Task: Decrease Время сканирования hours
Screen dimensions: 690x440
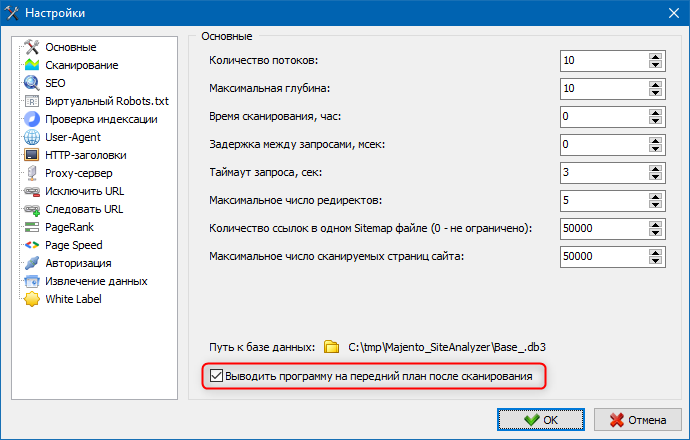Action: [655, 121]
